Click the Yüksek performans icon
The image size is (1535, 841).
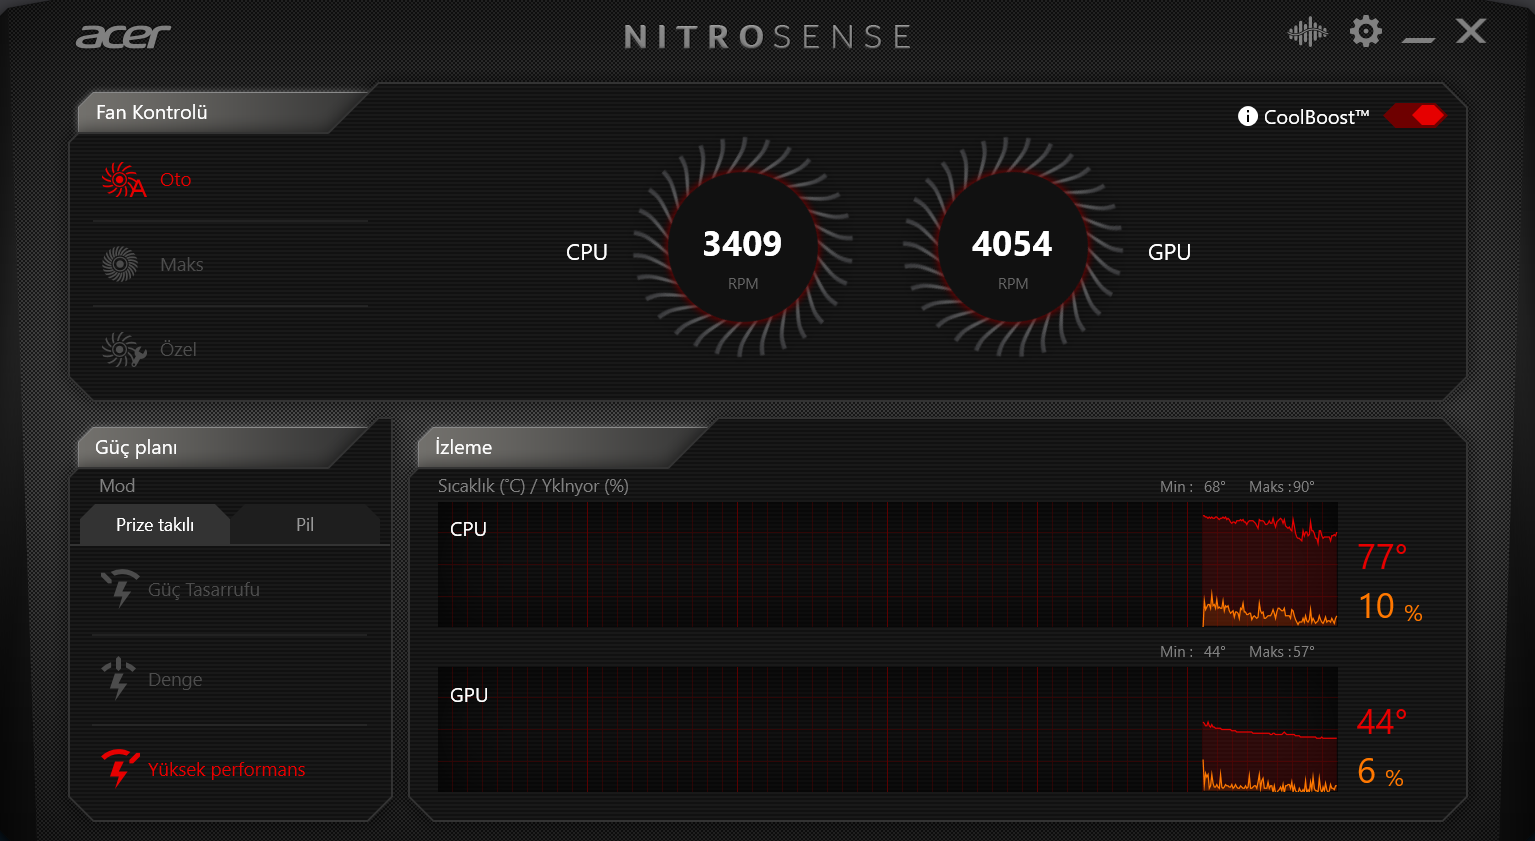click(x=120, y=768)
